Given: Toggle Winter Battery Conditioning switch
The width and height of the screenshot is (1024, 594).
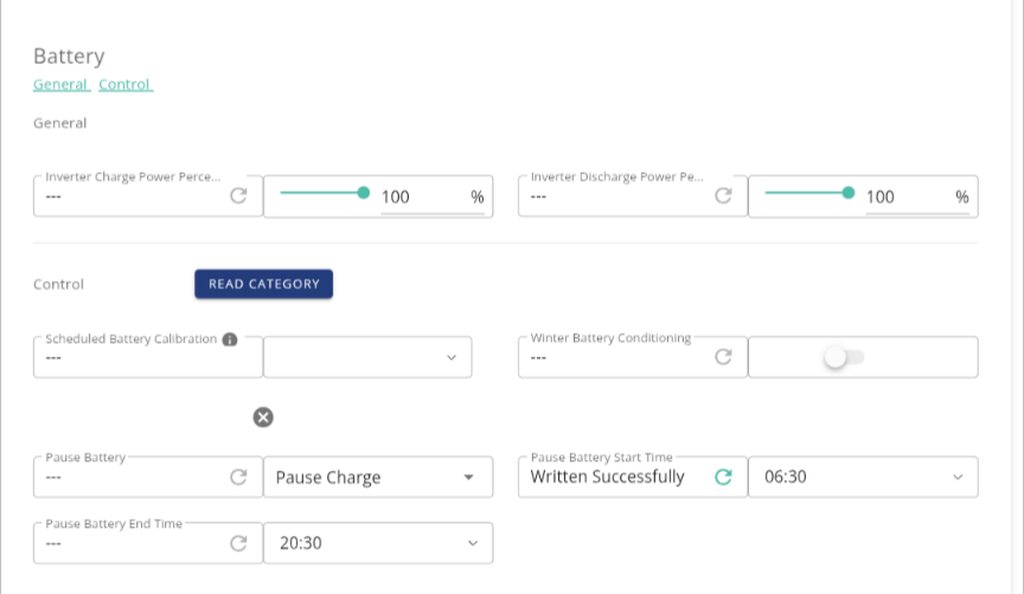Looking at the screenshot, I should [x=843, y=357].
